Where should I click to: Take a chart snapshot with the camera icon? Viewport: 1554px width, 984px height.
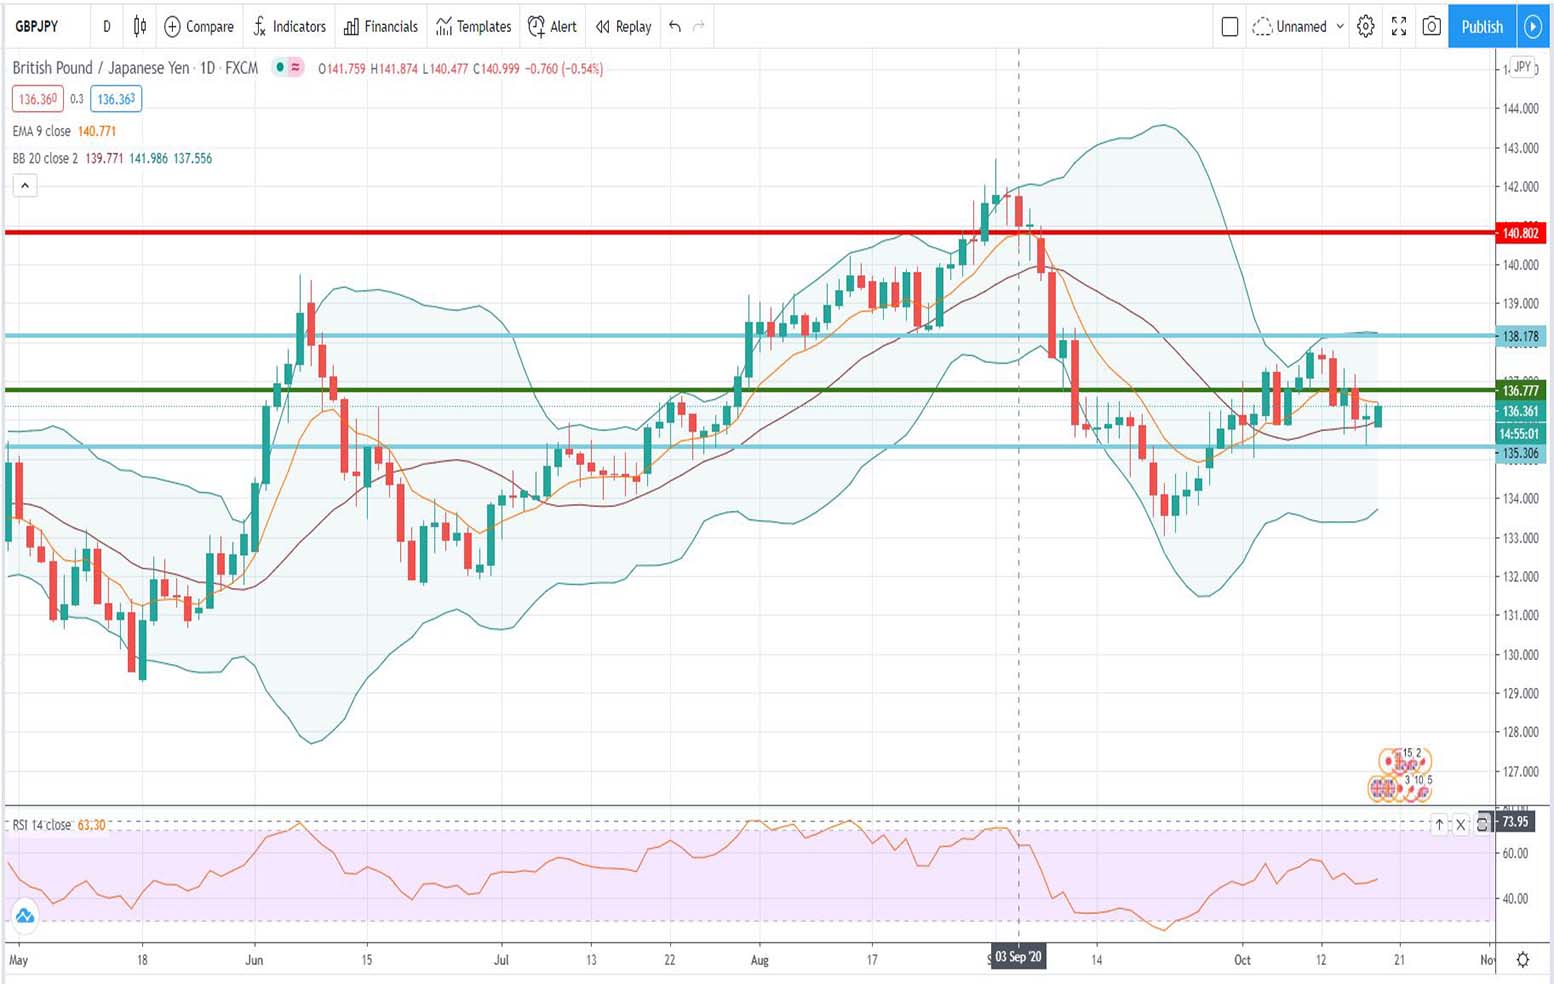(x=1432, y=27)
